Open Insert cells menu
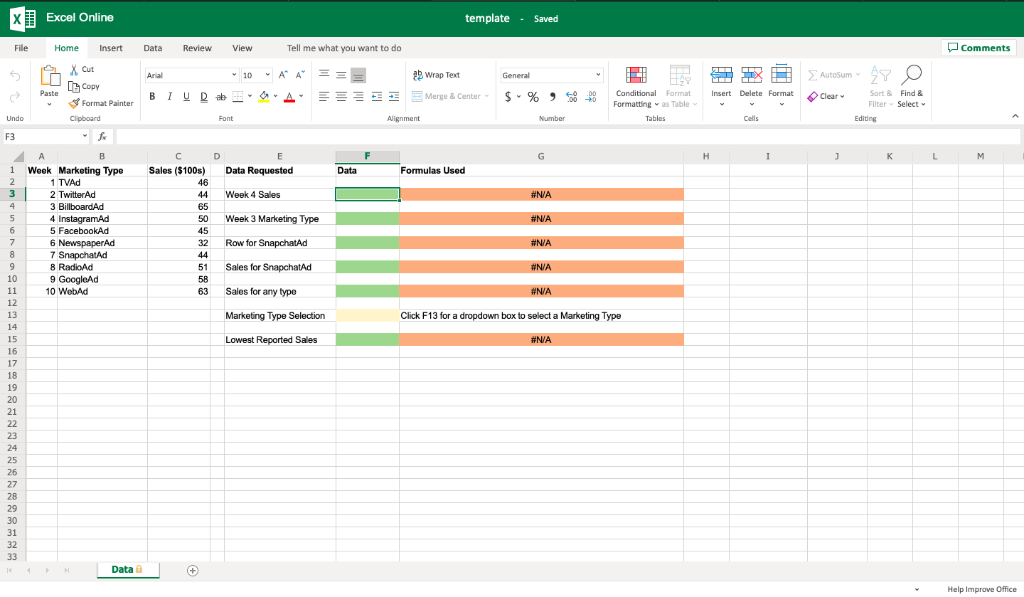 pos(721,86)
